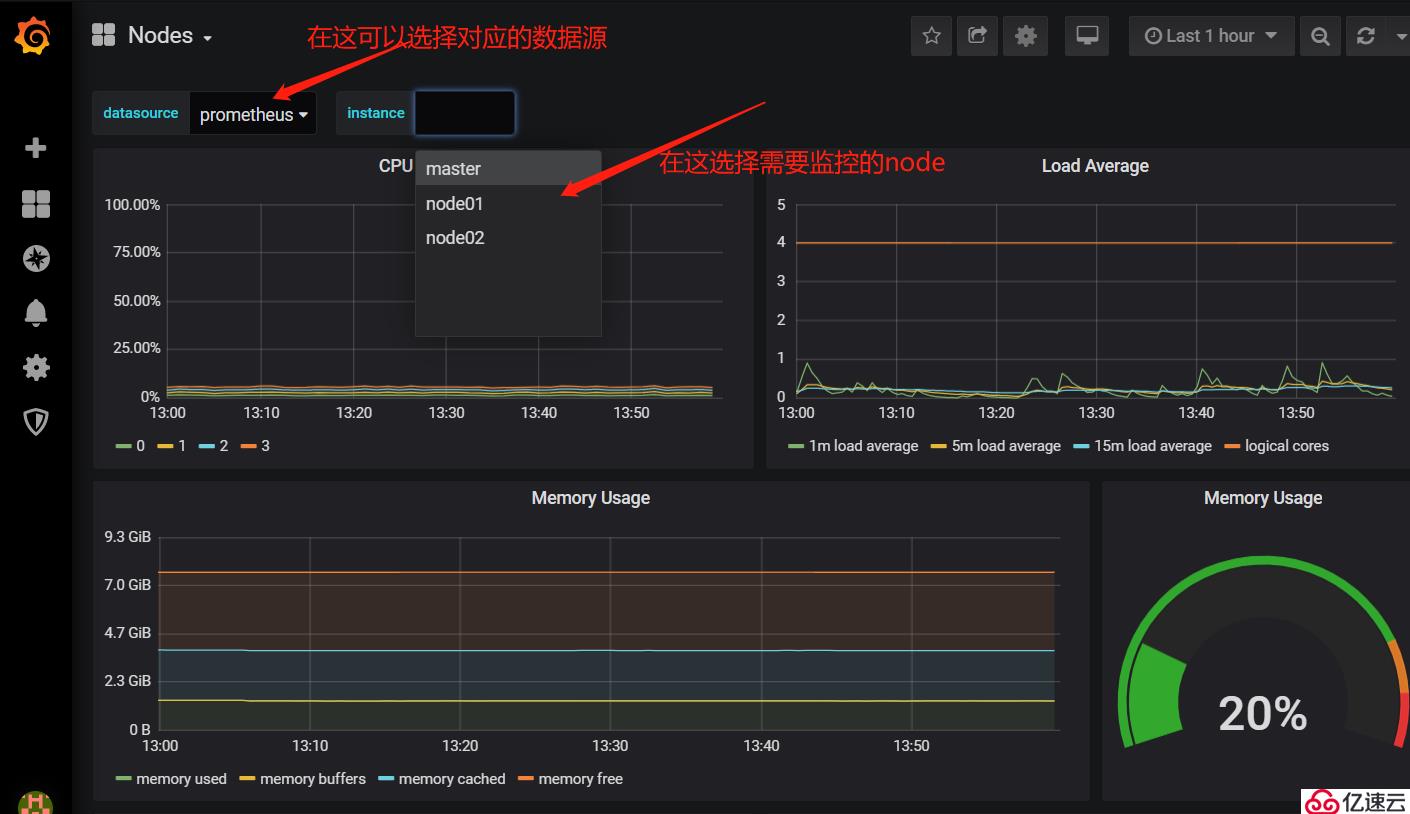The image size is (1410, 814).
Task: Click the Memory Usage graph panel title
Action: [x=591, y=498]
